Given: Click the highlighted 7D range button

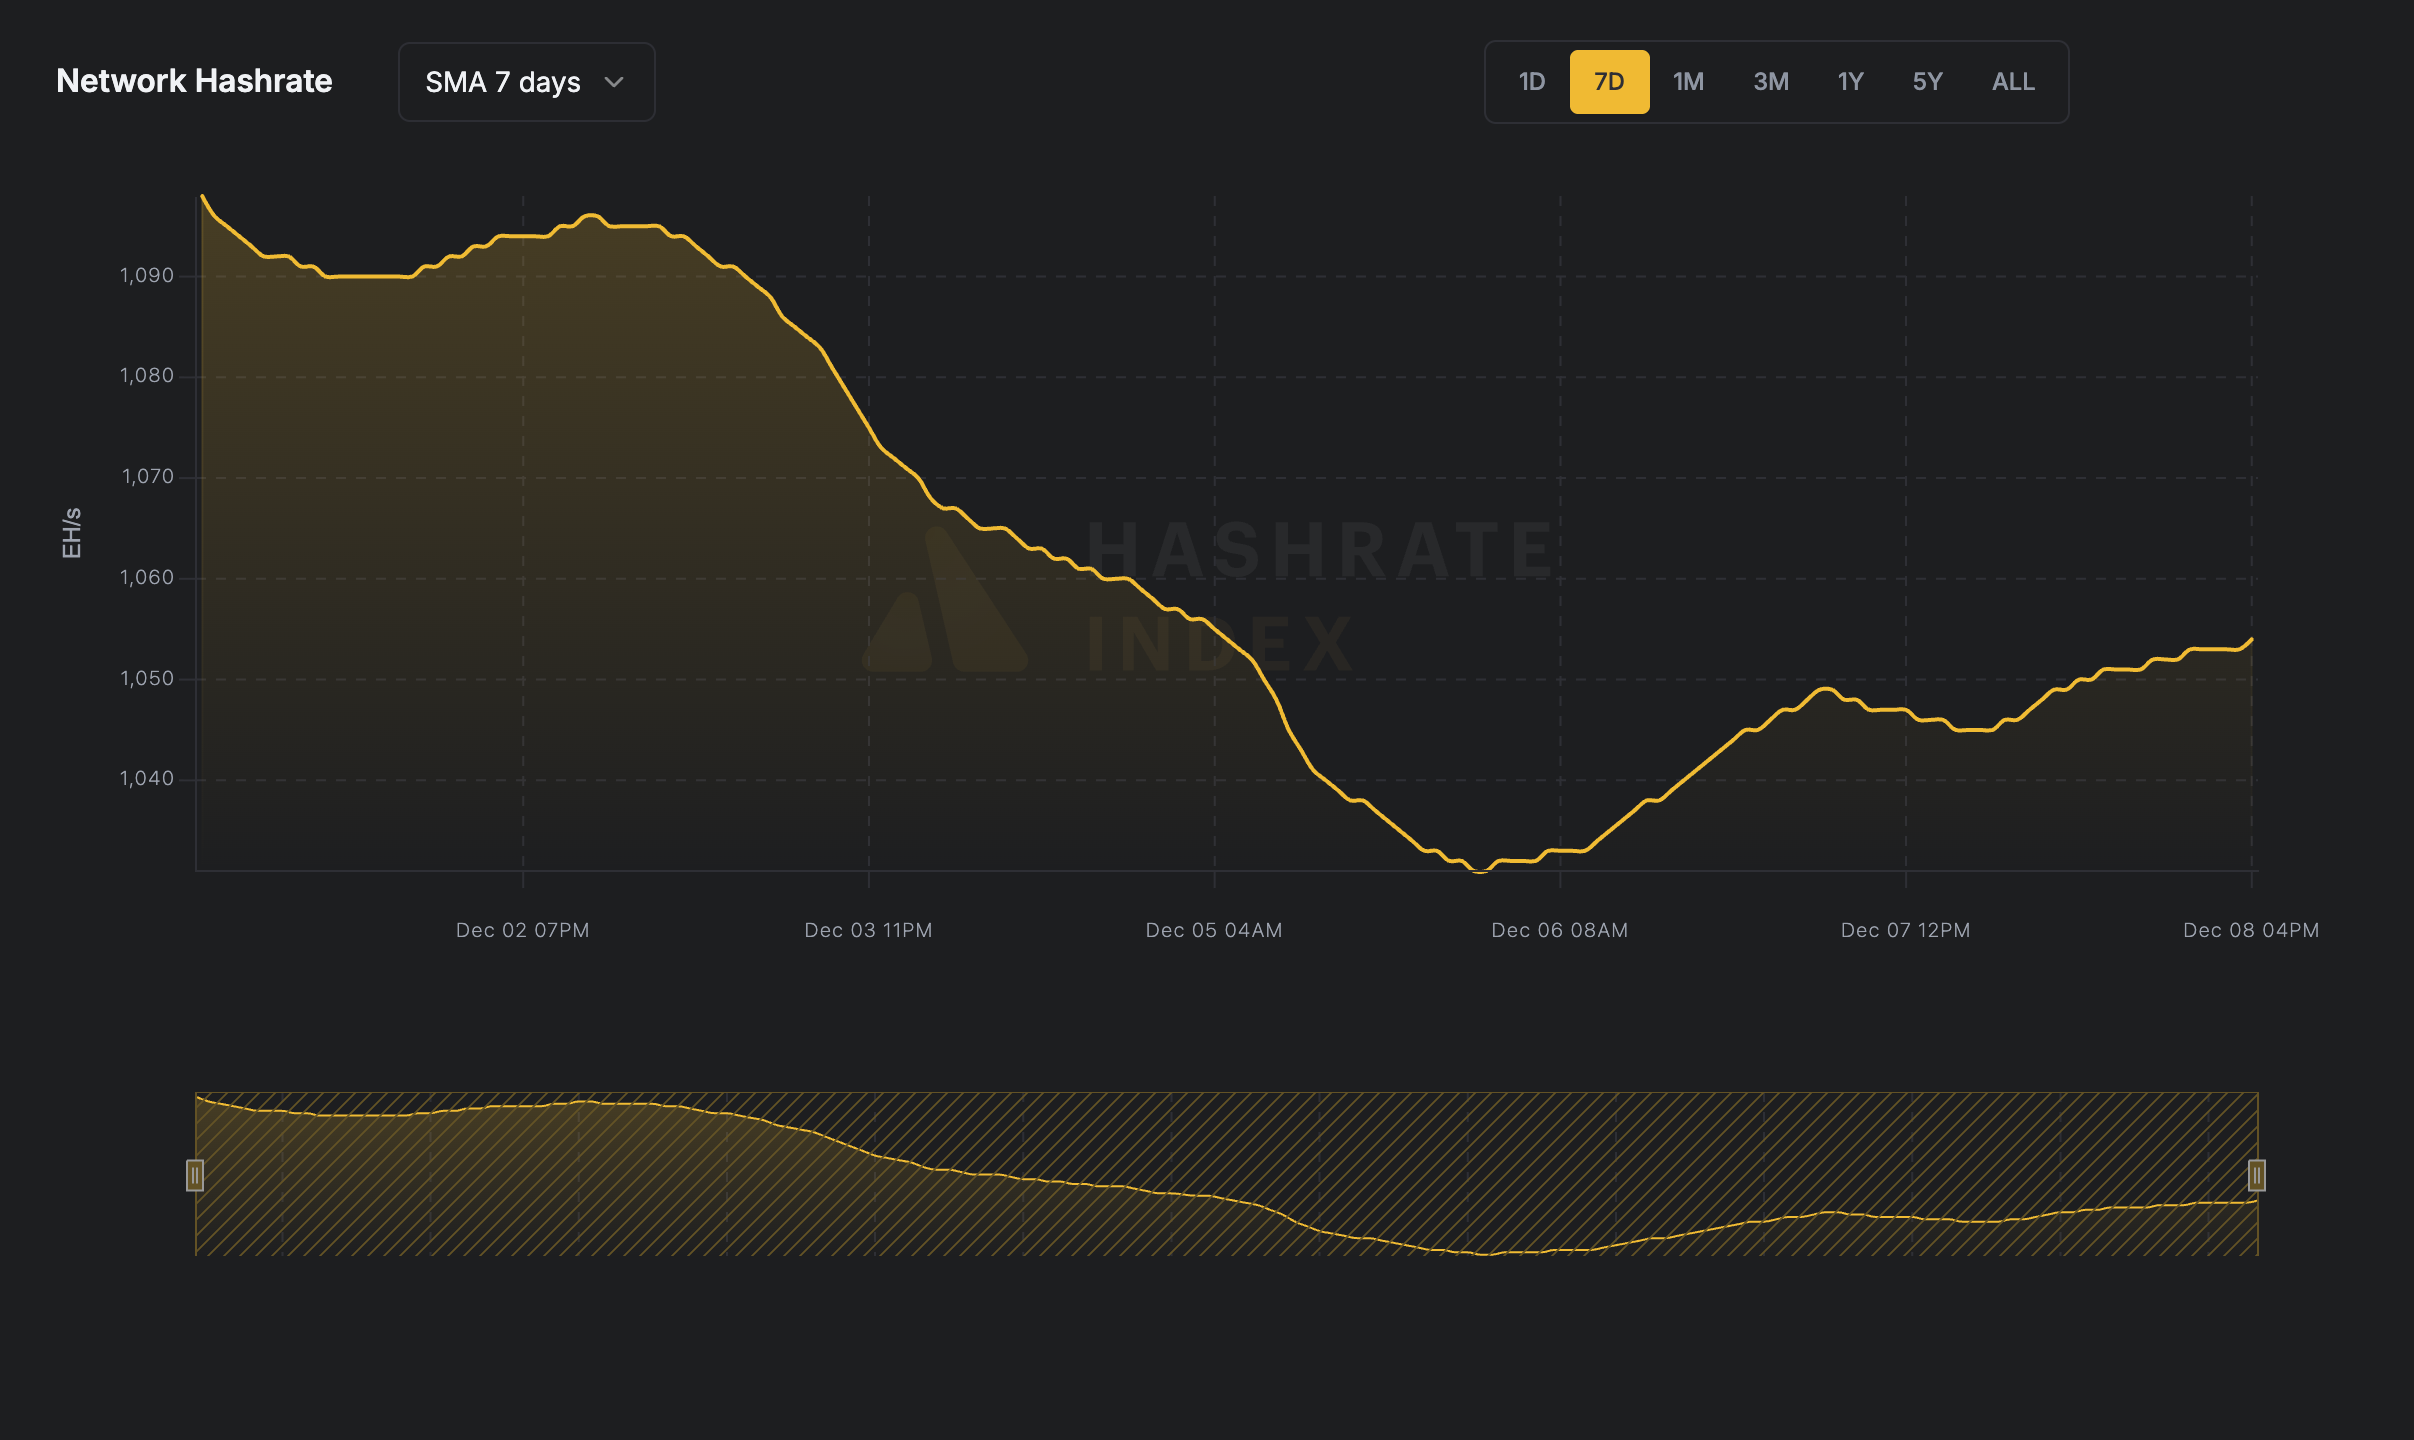Looking at the screenshot, I should click(x=1609, y=81).
